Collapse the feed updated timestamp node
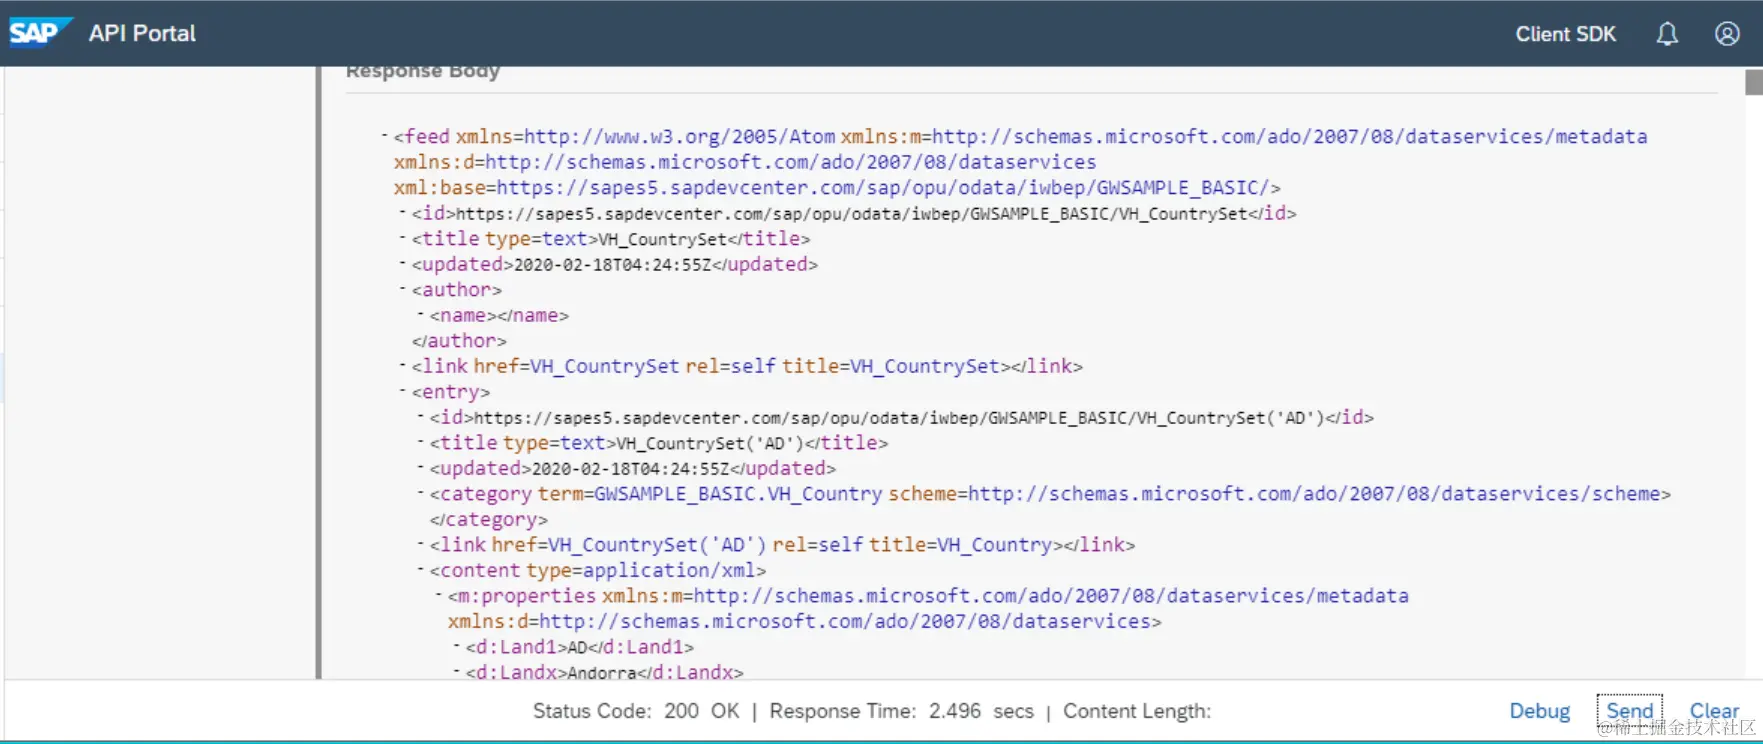The width and height of the screenshot is (1763, 744). [402, 264]
